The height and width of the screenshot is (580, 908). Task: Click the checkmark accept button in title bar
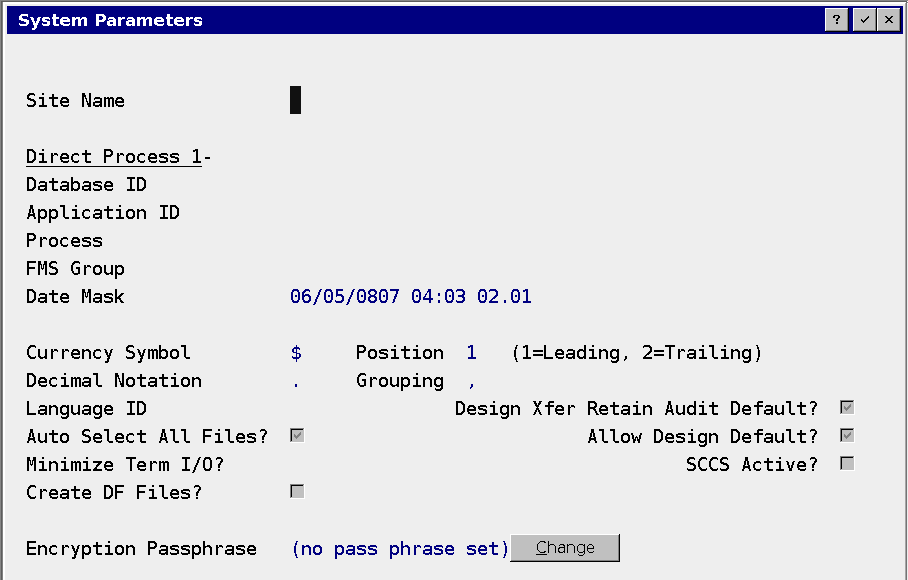(864, 20)
